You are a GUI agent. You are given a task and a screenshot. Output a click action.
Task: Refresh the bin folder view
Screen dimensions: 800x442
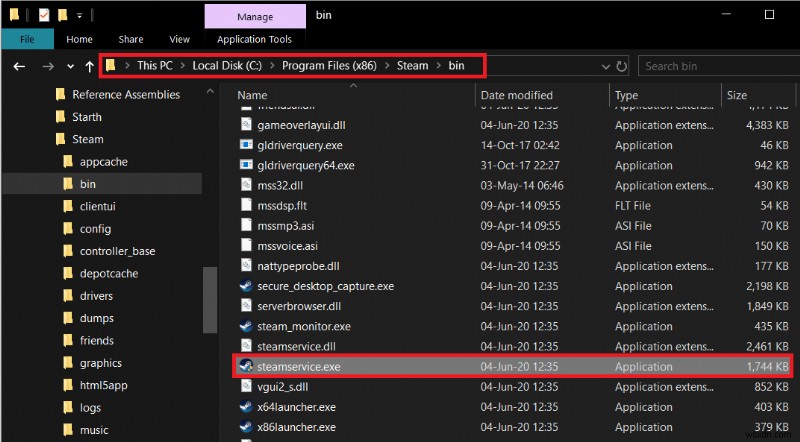click(621, 66)
